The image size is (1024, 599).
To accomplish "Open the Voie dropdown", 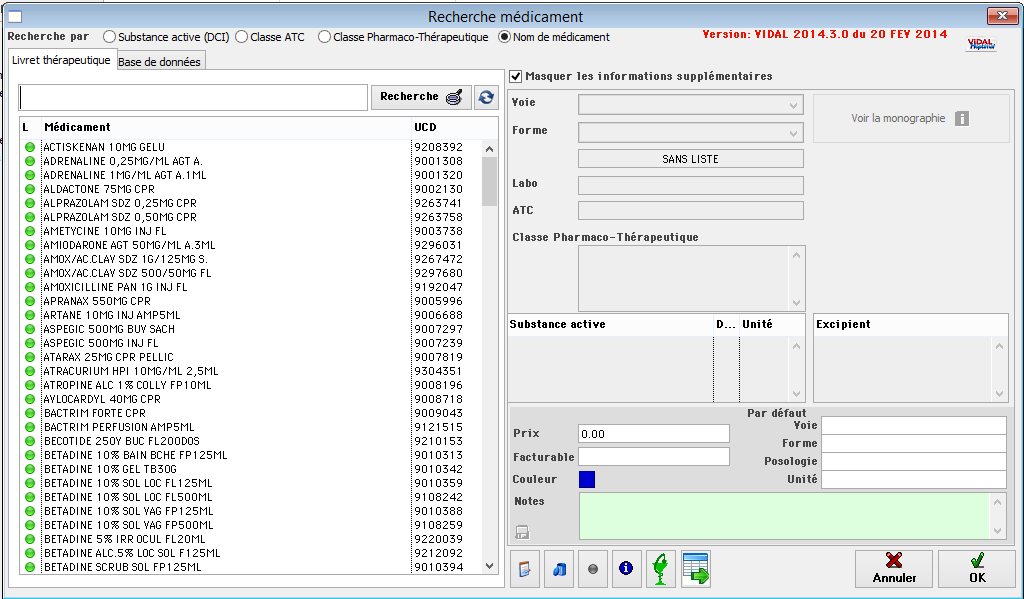I will [x=690, y=105].
